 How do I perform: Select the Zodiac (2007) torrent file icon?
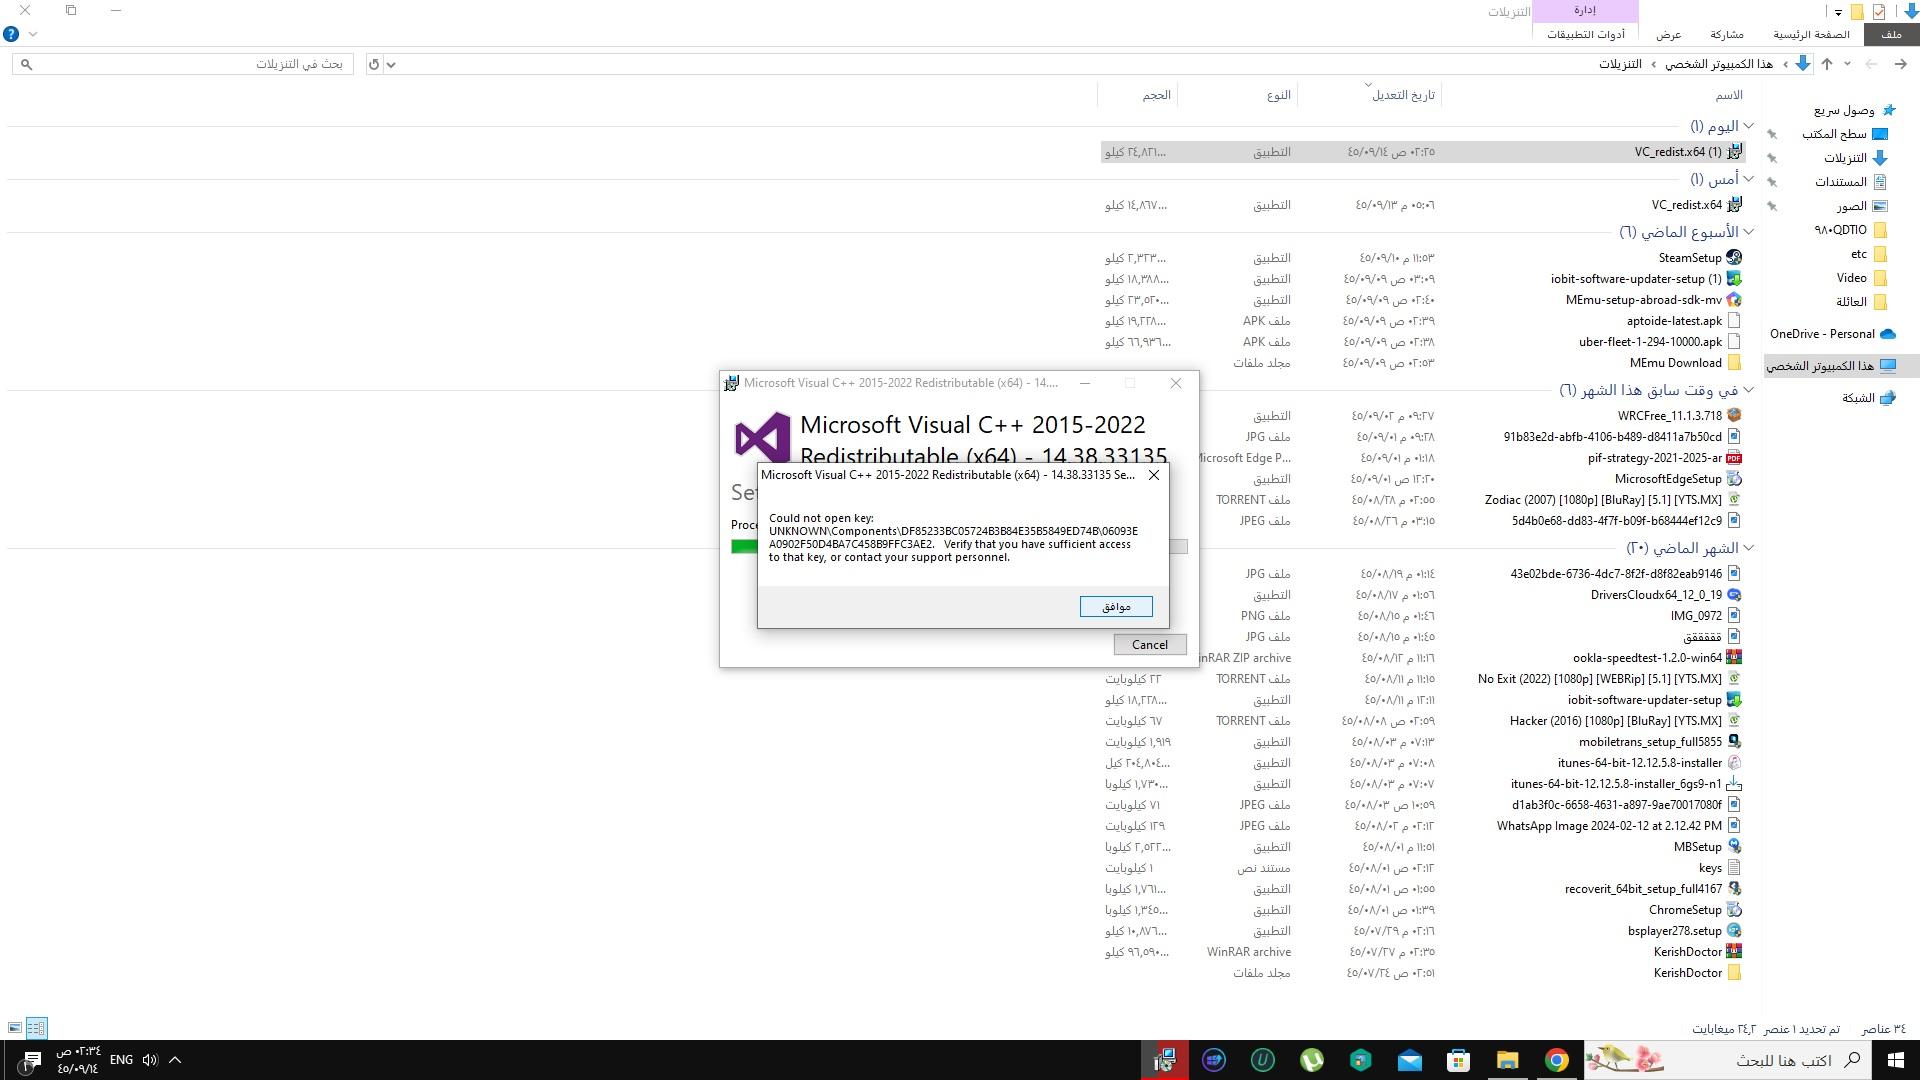[1734, 500]
